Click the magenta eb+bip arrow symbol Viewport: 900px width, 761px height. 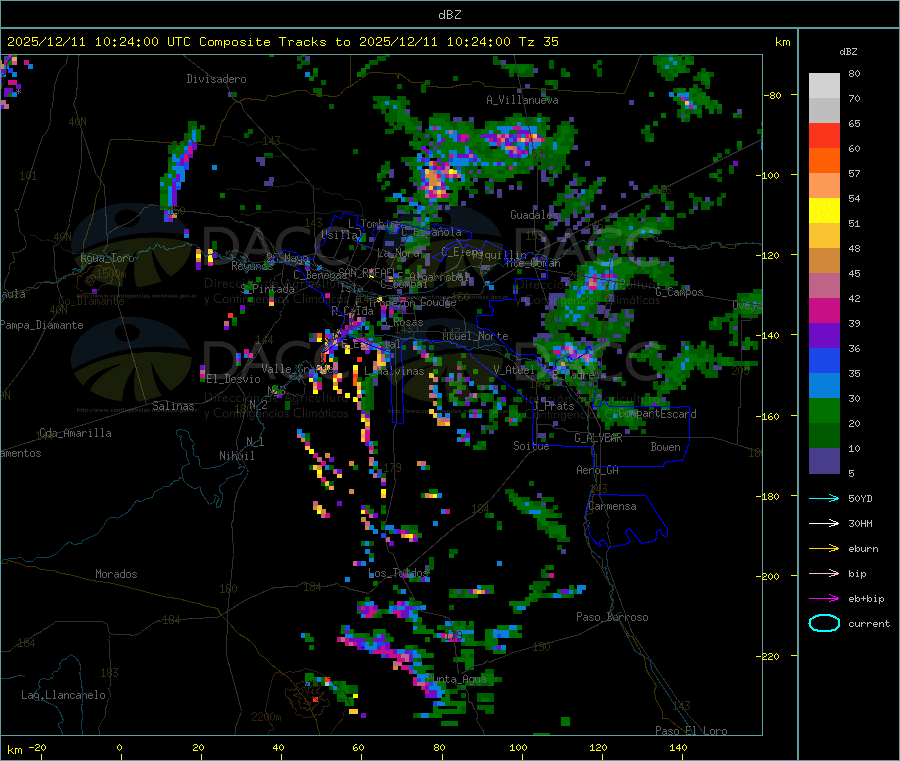click(824, 598)
